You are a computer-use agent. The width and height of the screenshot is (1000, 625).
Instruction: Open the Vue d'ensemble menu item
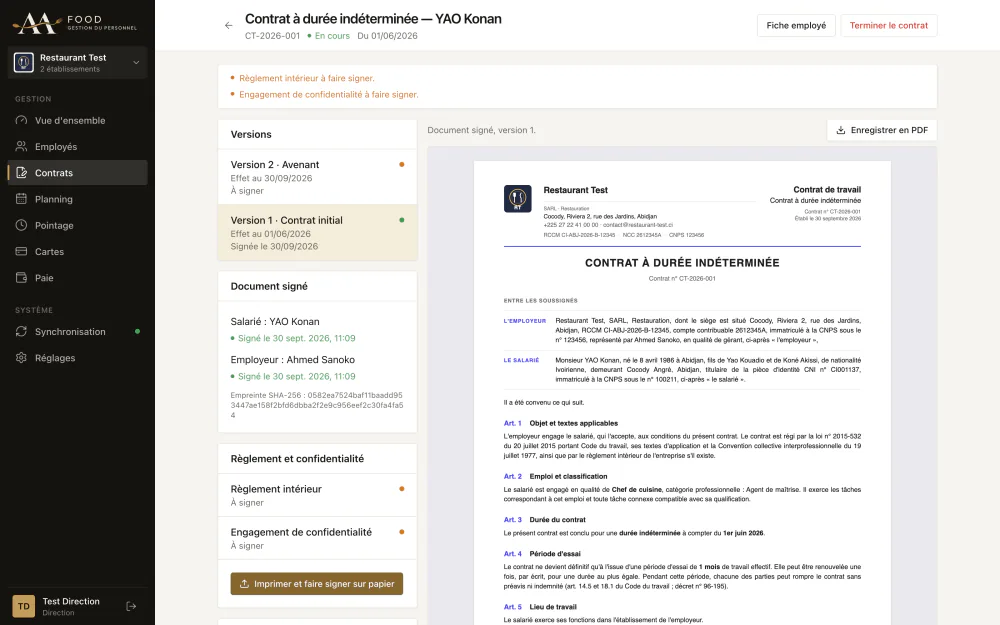[78, 121]
